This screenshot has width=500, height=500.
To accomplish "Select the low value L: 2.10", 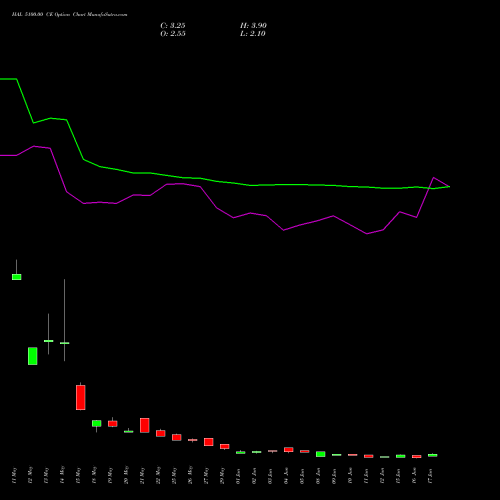I will click(x=253, y=34).
